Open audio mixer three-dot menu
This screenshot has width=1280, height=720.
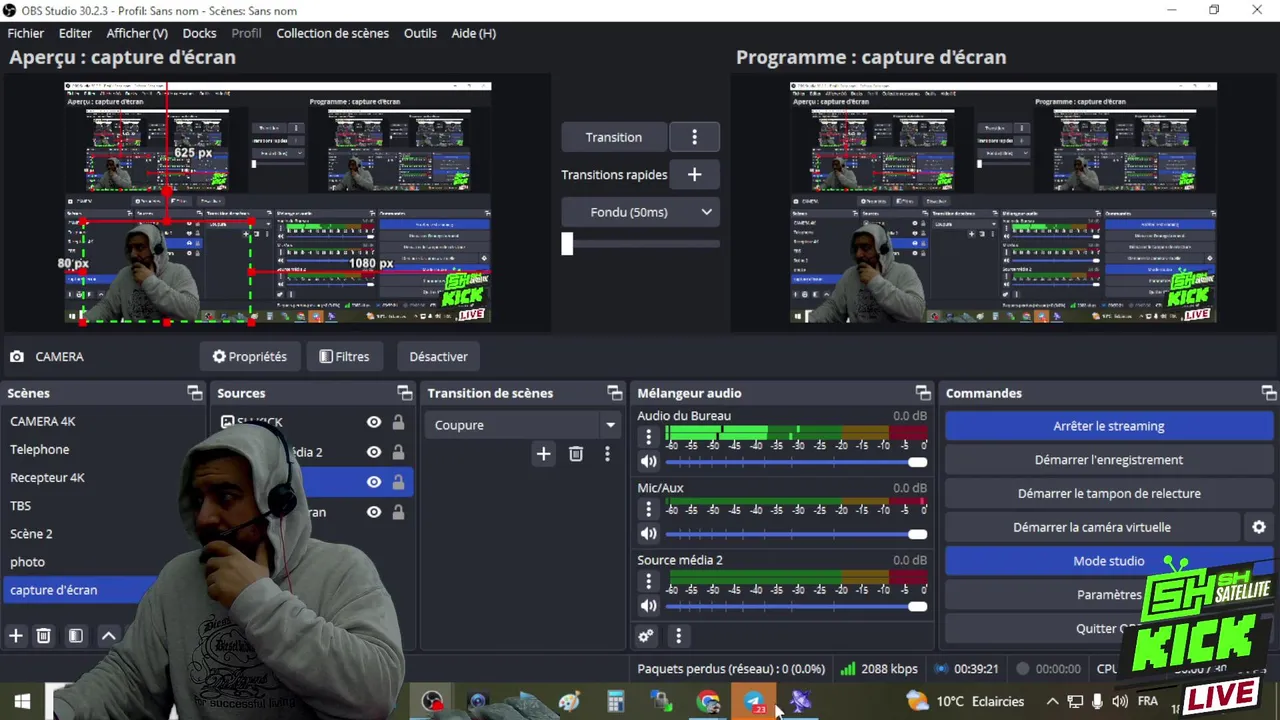pos(678,636)
